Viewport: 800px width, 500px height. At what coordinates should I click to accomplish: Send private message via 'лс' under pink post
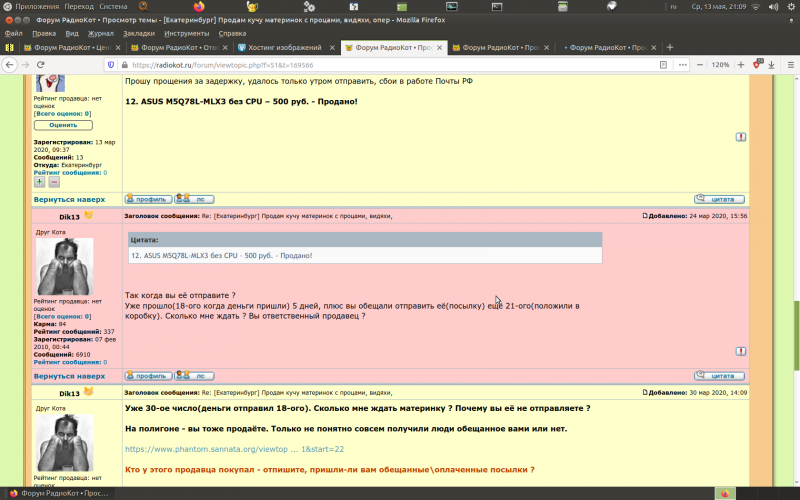tap(194, 376)
